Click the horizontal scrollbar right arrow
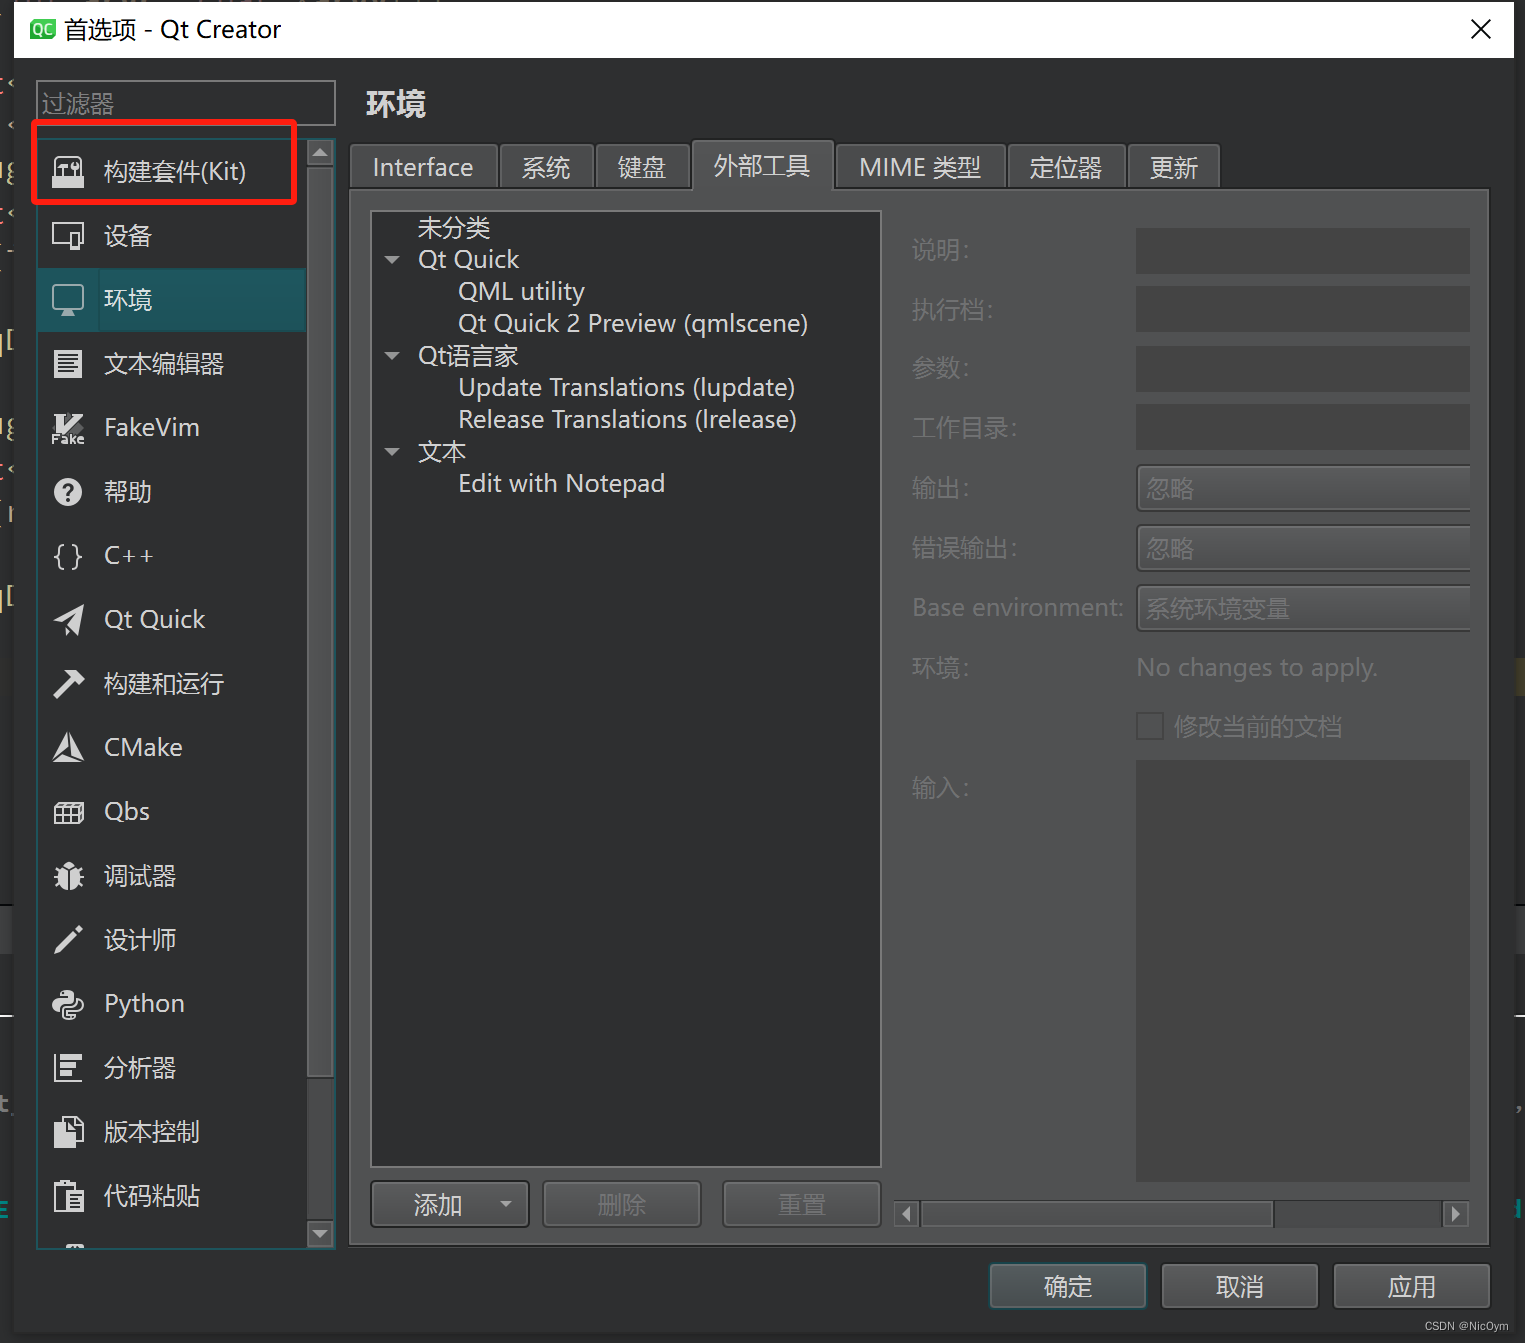1525x1343 pixels. [1455, 1214]
